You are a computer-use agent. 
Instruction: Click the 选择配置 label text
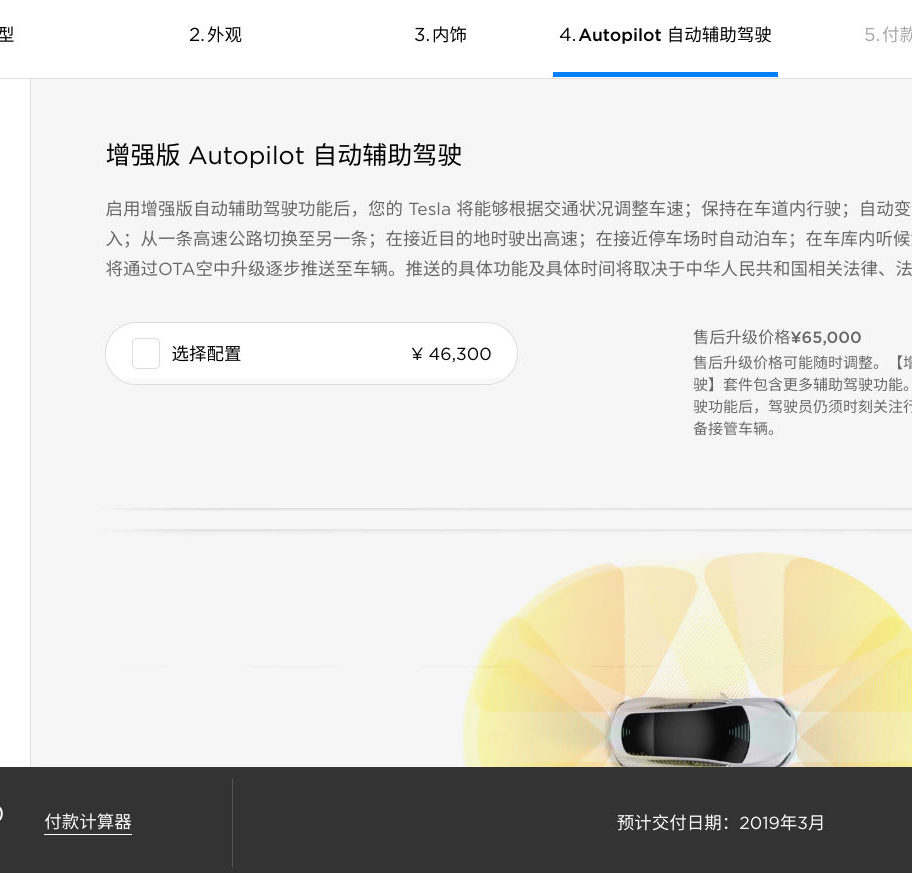click(206, 354)
